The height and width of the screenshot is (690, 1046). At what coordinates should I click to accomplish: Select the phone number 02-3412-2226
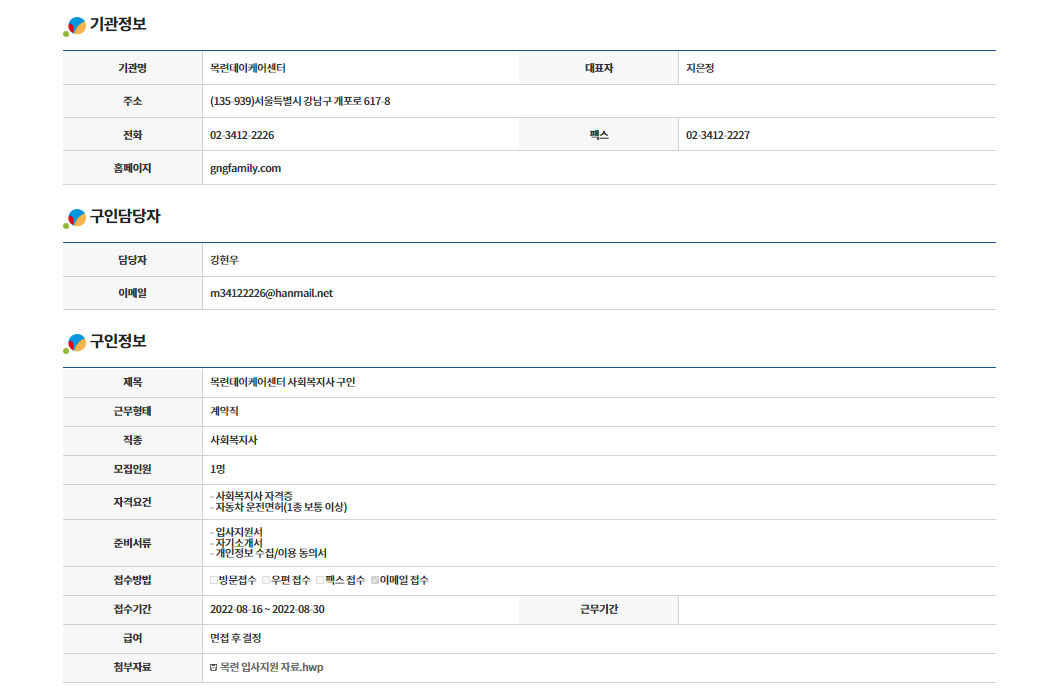[242, 135]
